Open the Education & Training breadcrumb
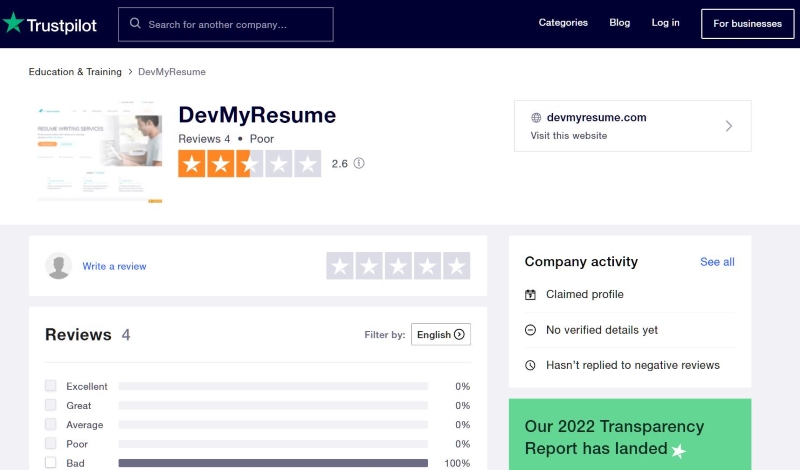800x470 pixels. 75,71
